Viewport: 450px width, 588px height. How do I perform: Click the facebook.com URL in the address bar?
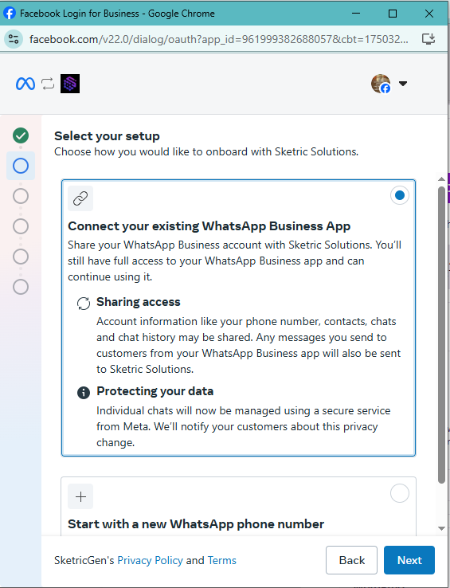tap(219, 39)
